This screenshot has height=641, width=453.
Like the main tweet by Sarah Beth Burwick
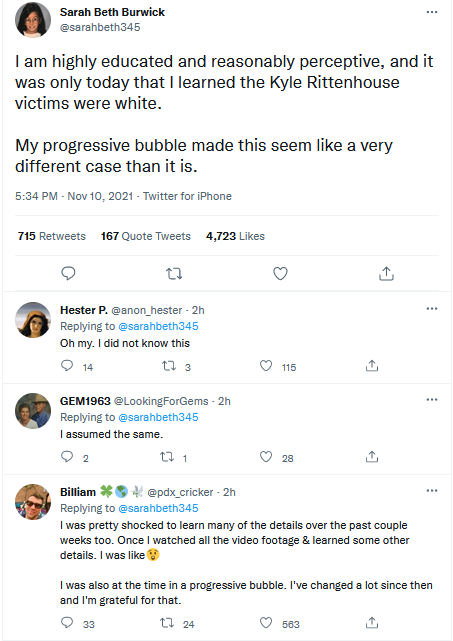coord(280,273)
